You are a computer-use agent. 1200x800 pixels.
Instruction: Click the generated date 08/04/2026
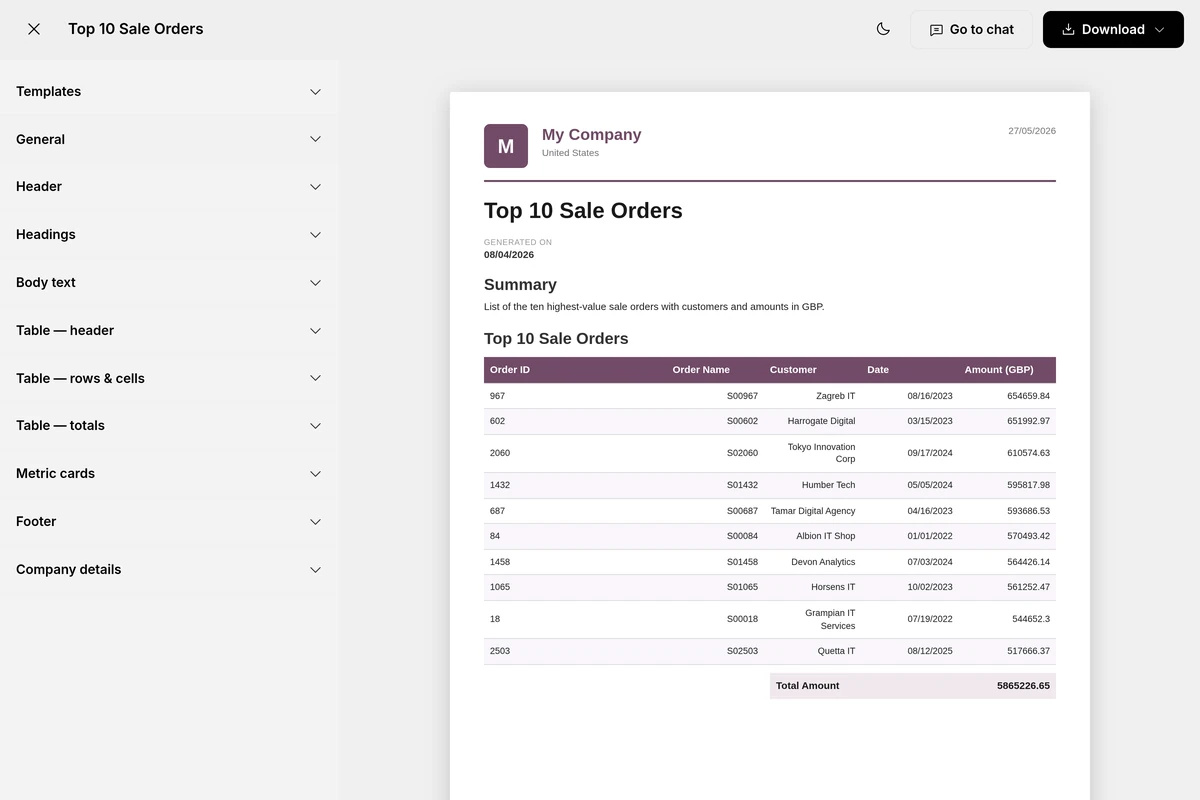(509, 254)
